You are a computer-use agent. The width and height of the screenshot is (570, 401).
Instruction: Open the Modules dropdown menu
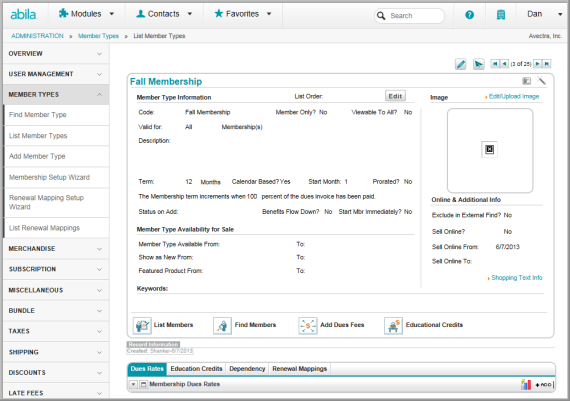[x=86, y=14]
